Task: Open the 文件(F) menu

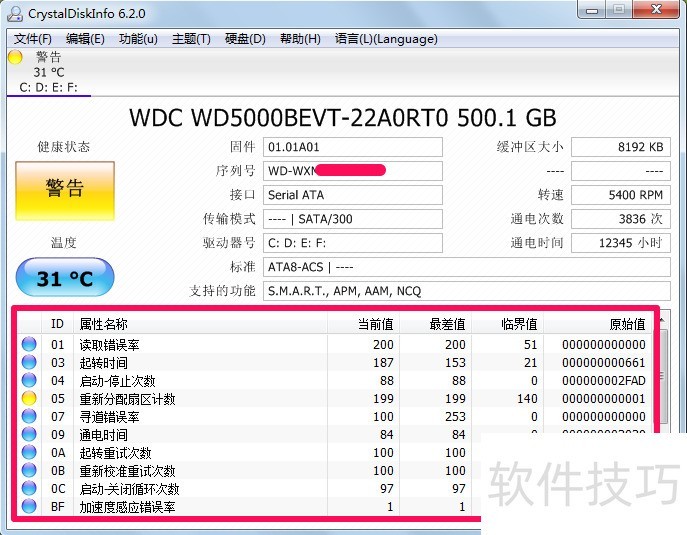Action: pyautogui.click(x=33, y=39)
